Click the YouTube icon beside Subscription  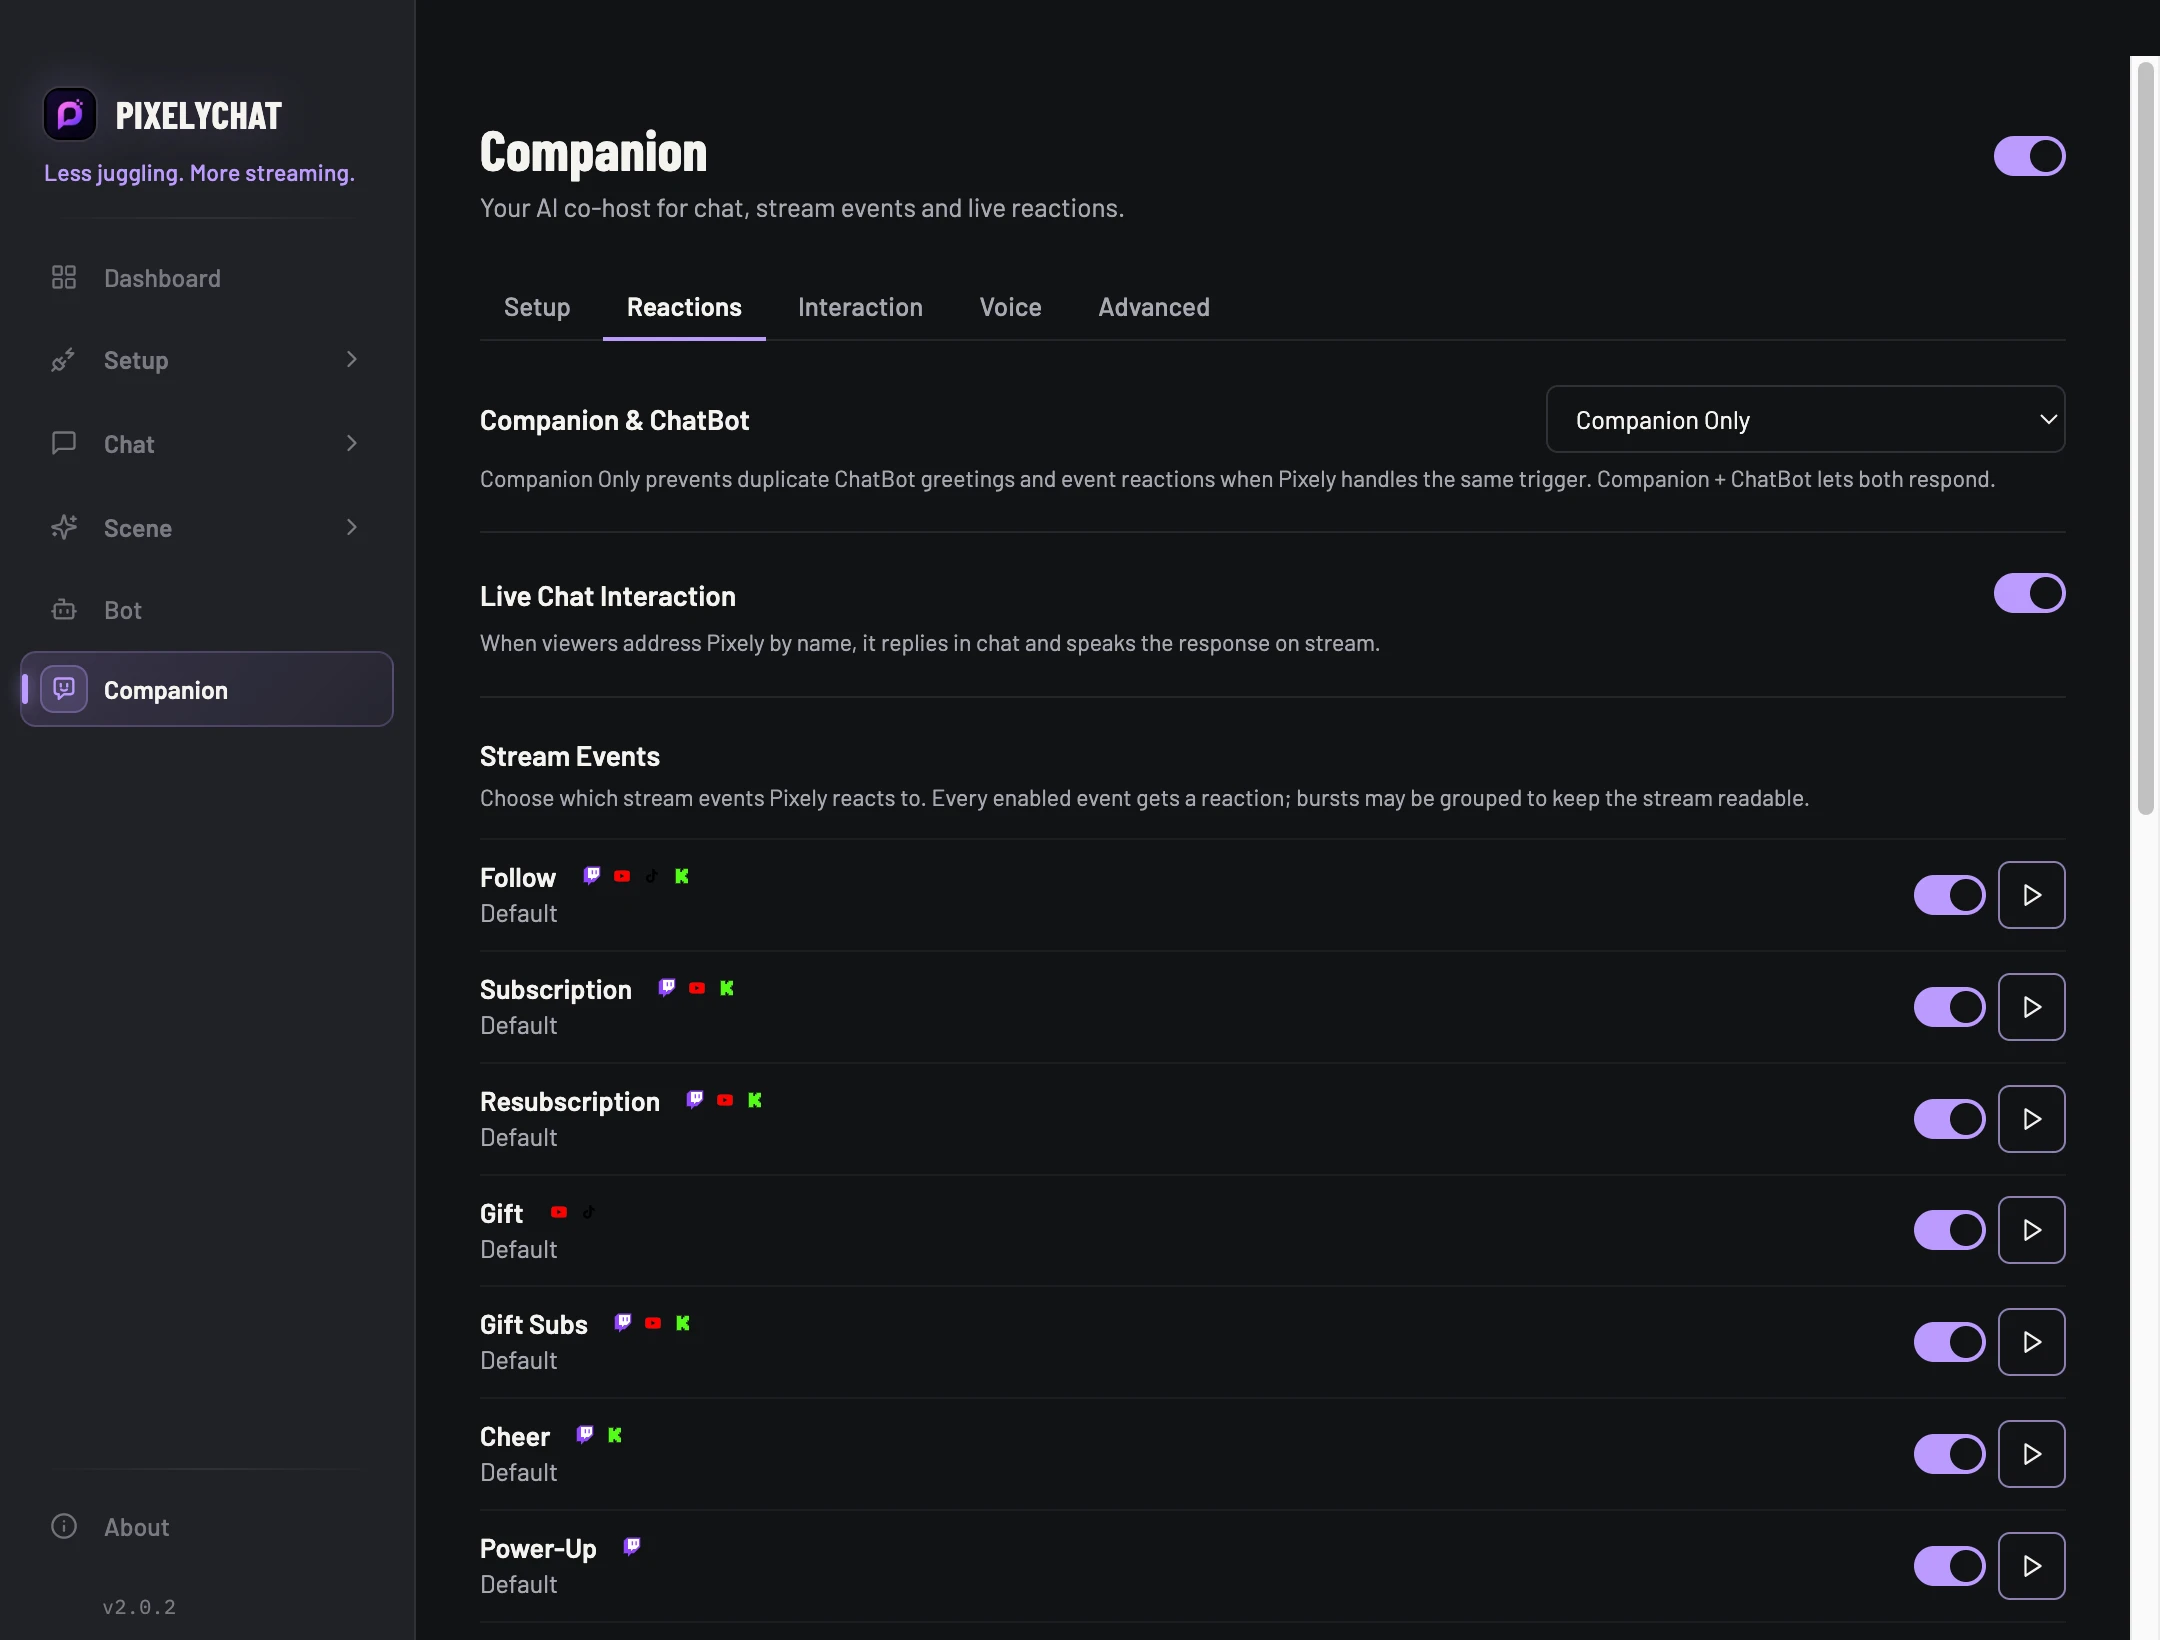point(697,988)
